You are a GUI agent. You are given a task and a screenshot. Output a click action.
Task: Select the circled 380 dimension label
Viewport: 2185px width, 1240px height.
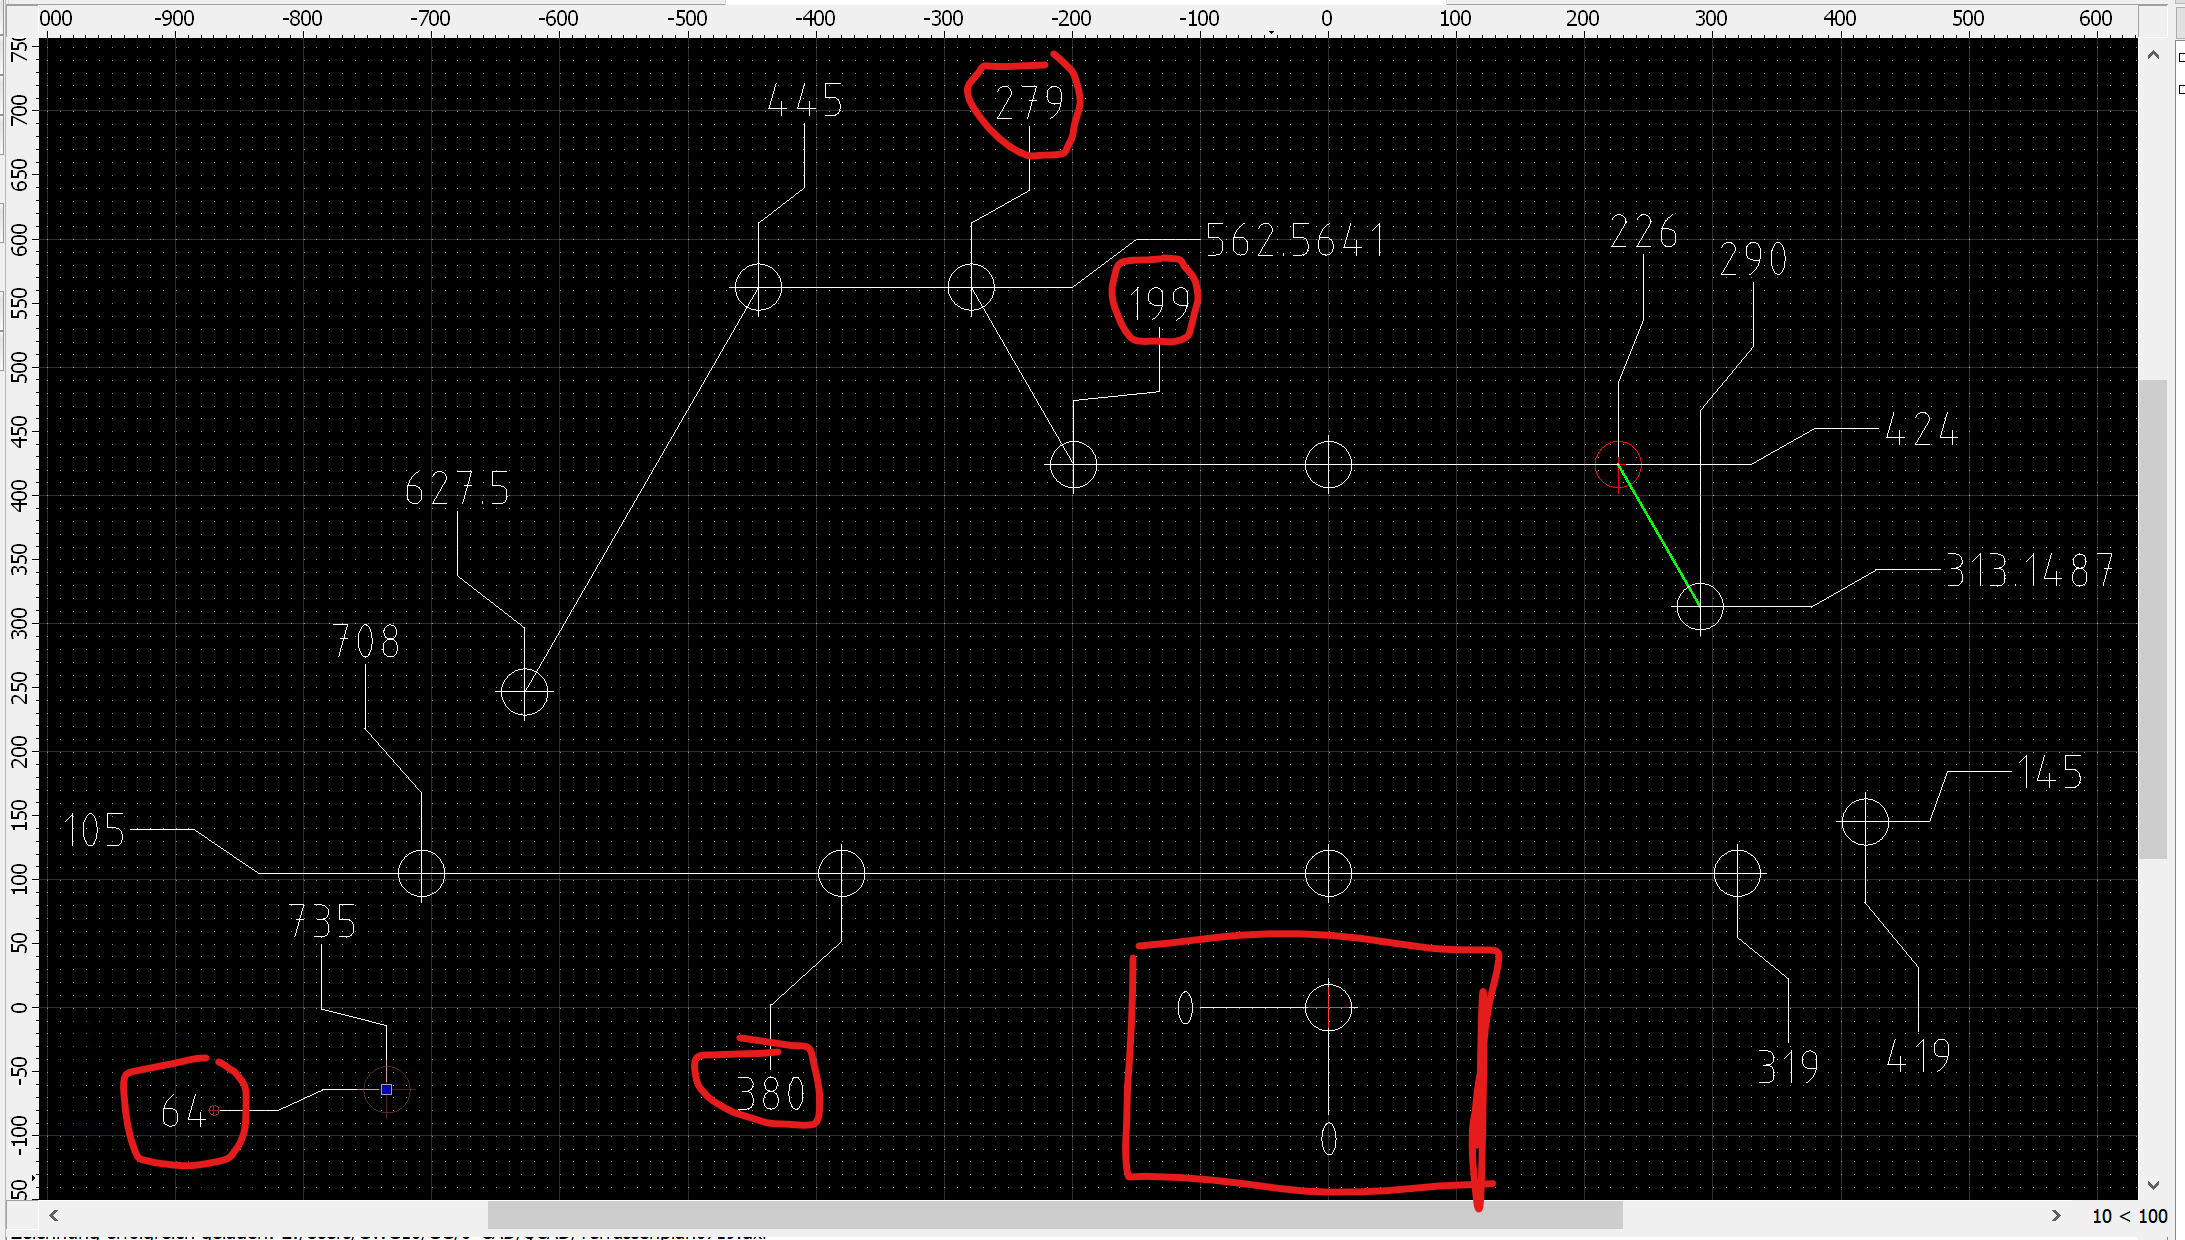click(x=770, y=1094)
